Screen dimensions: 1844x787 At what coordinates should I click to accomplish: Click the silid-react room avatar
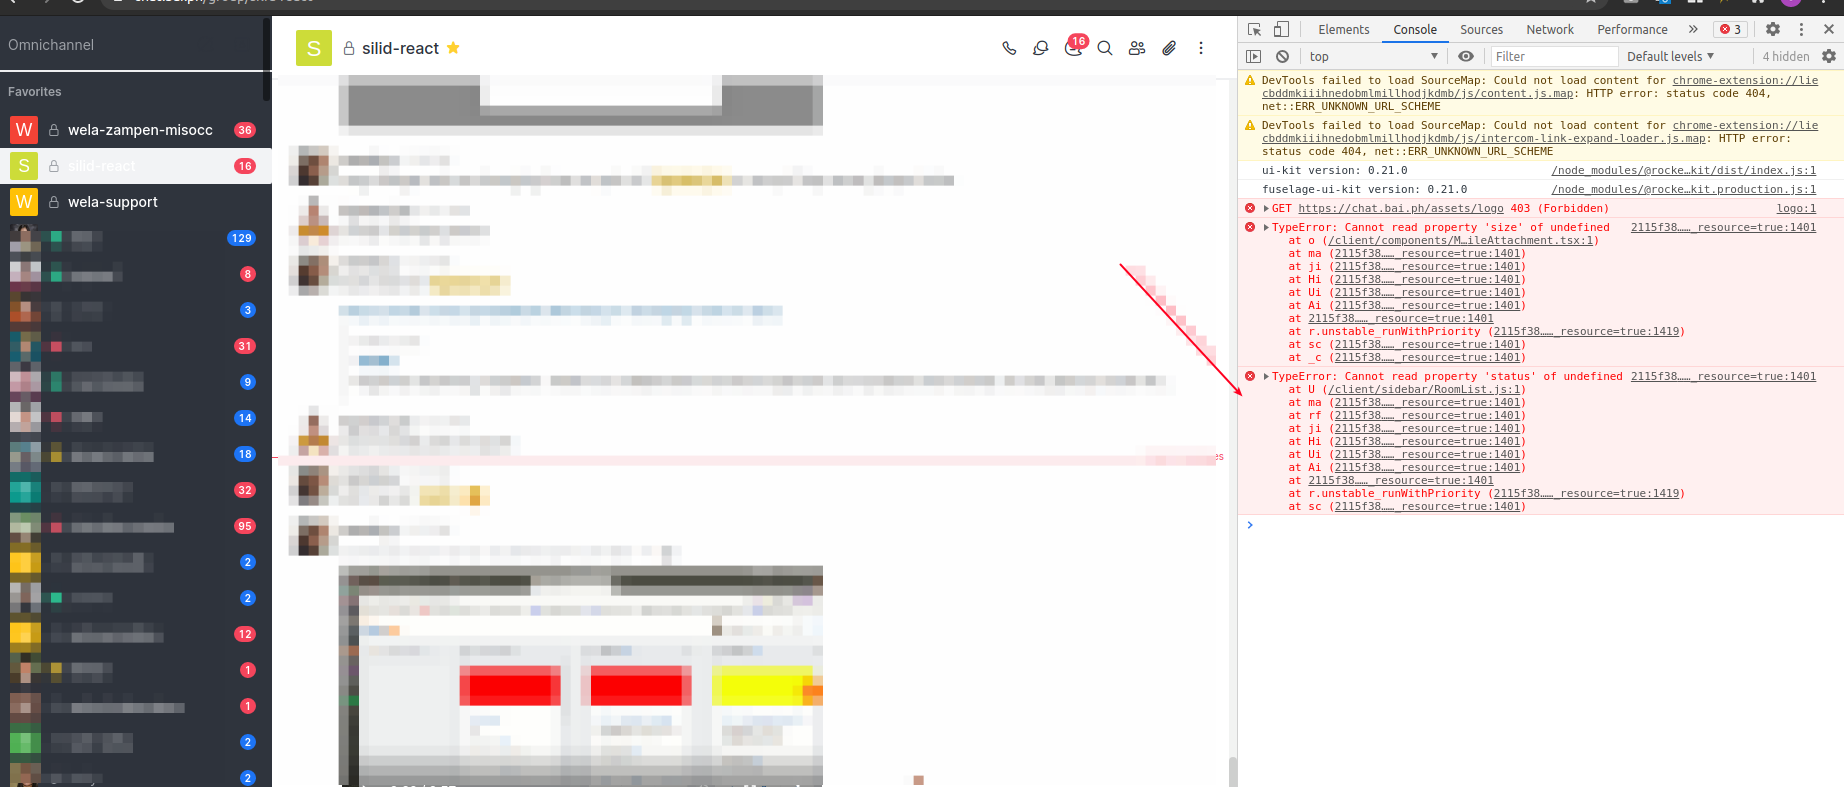(314, 48)
